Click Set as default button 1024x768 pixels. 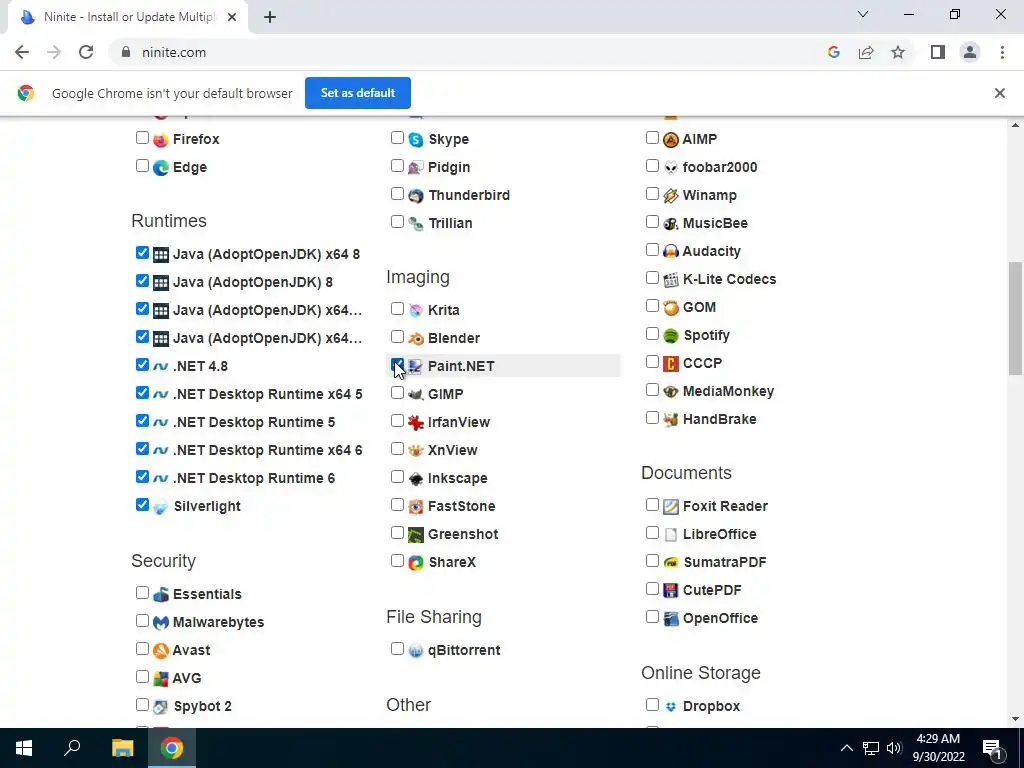(358, 93)
